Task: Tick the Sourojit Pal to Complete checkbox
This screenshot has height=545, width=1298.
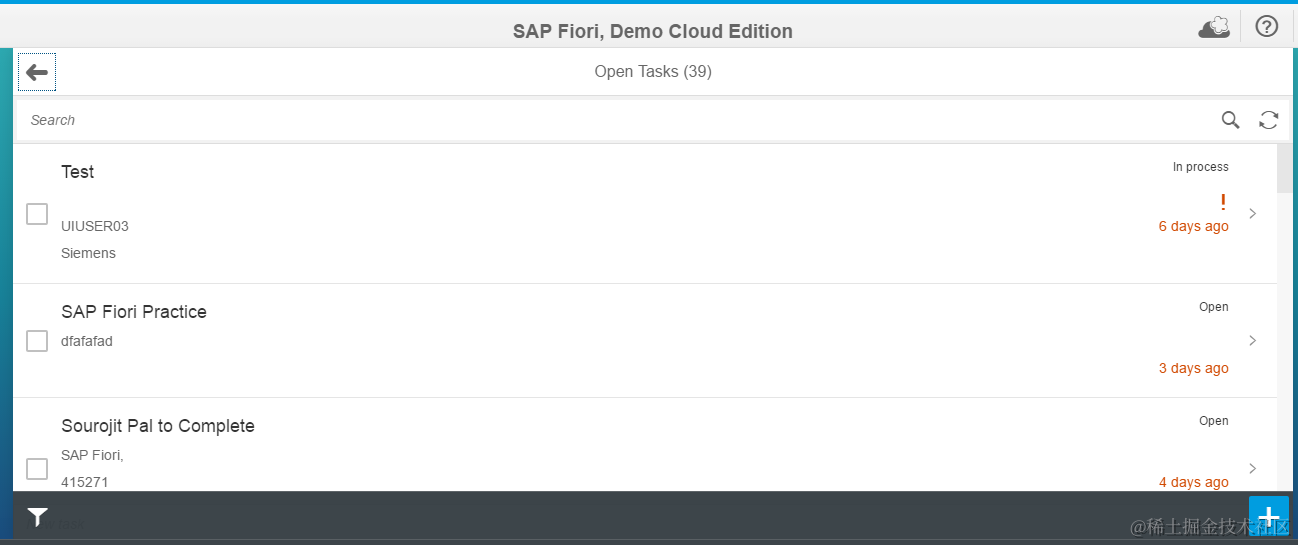Action: coord(37,468)
